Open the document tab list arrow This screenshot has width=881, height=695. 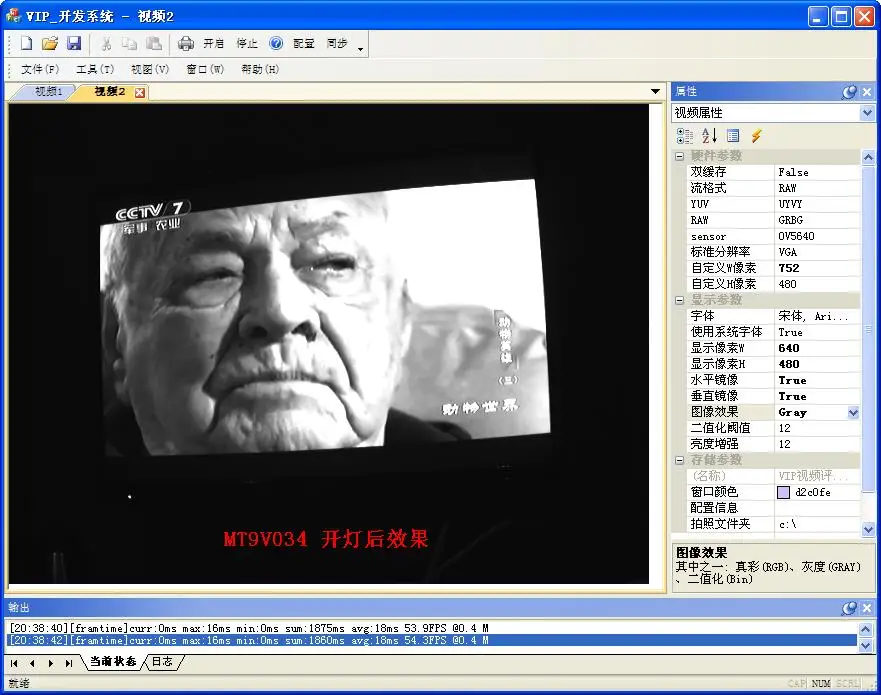click(x=655, y=92)
